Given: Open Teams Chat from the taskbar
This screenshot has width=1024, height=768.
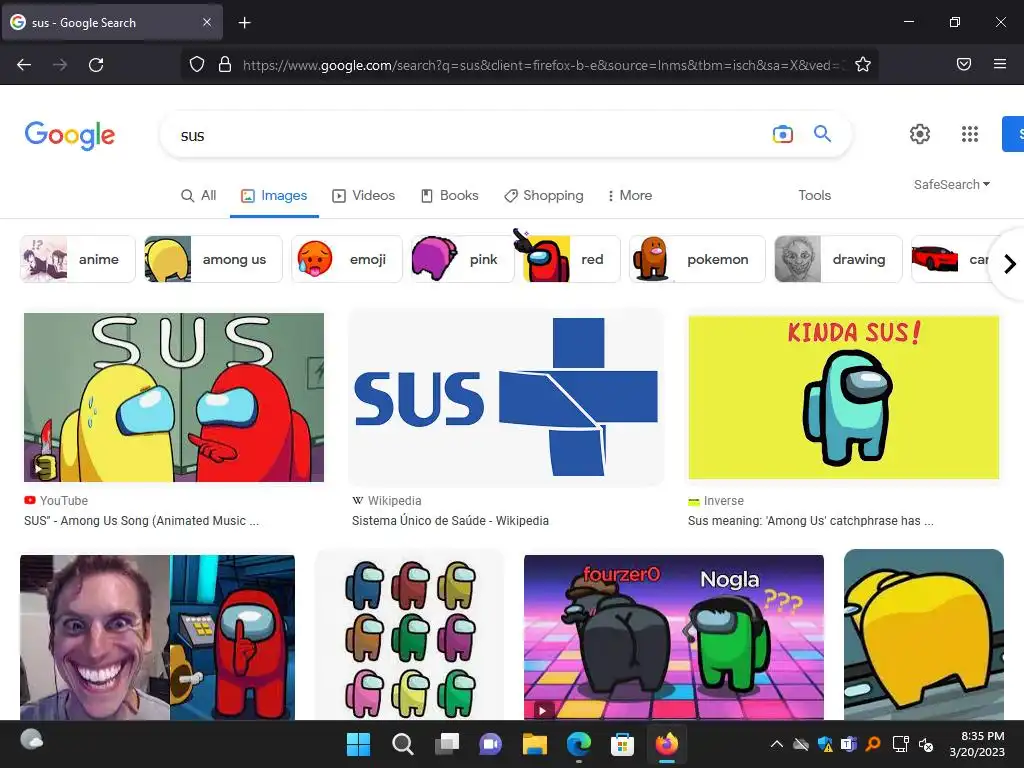Looking at the screenshot, I should [490, 744].
